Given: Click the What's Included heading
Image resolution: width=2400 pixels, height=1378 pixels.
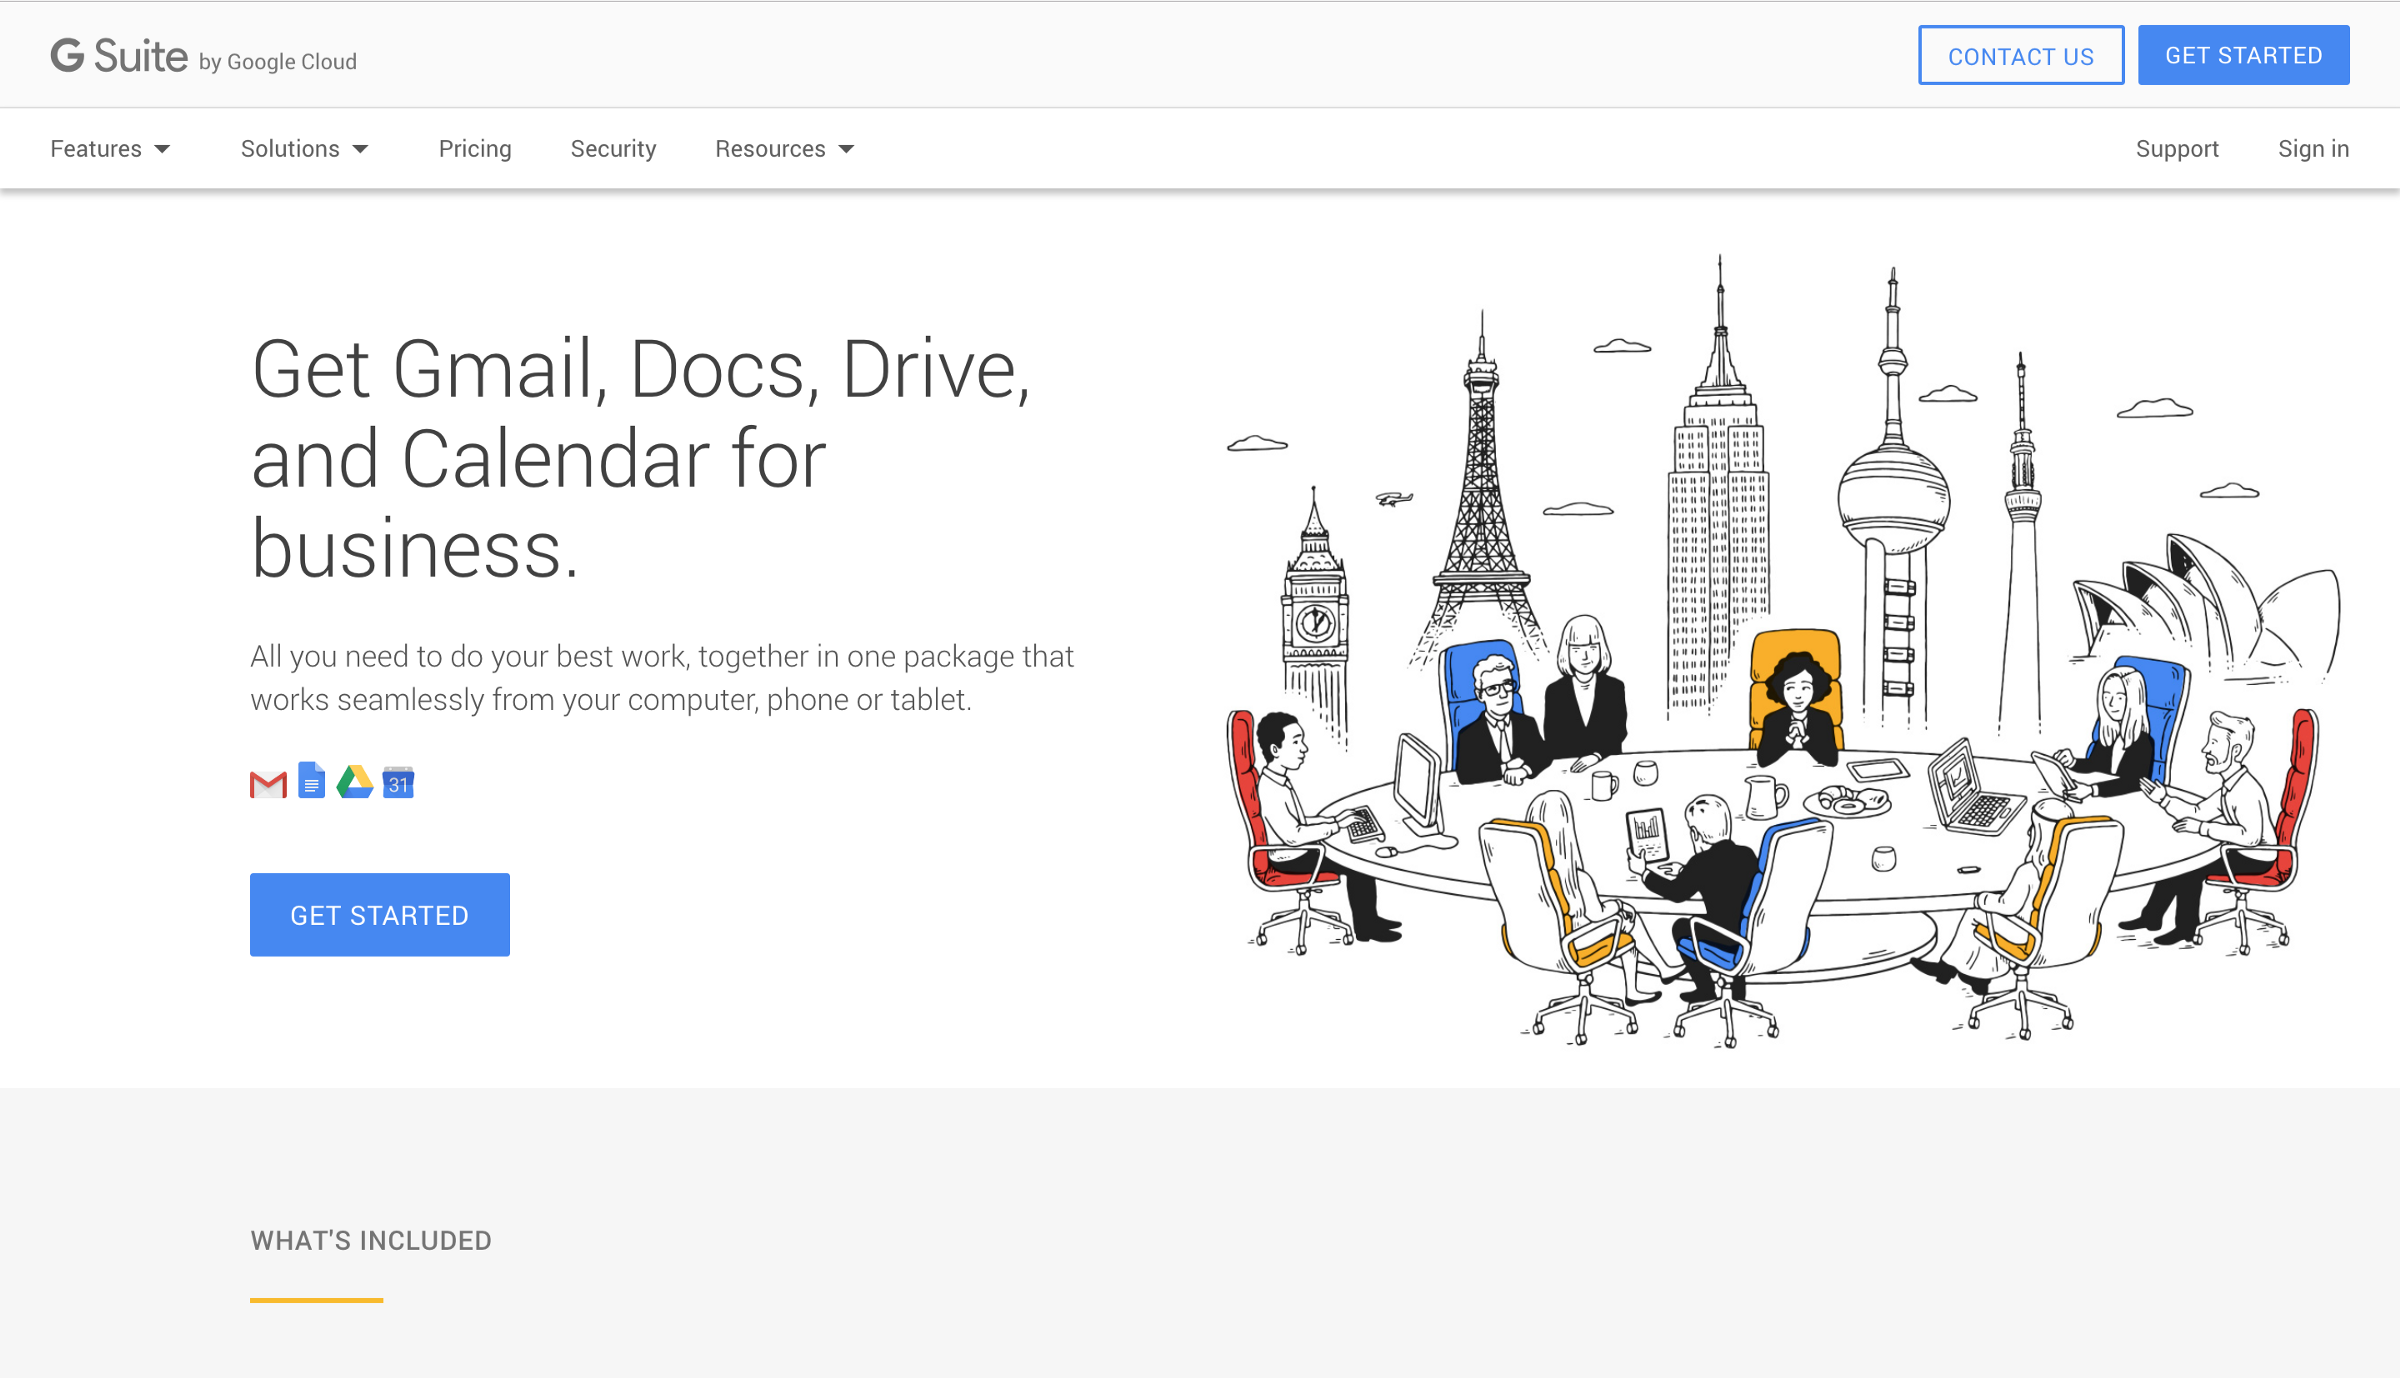Looking at the screenshot, I should point(371,1241).
